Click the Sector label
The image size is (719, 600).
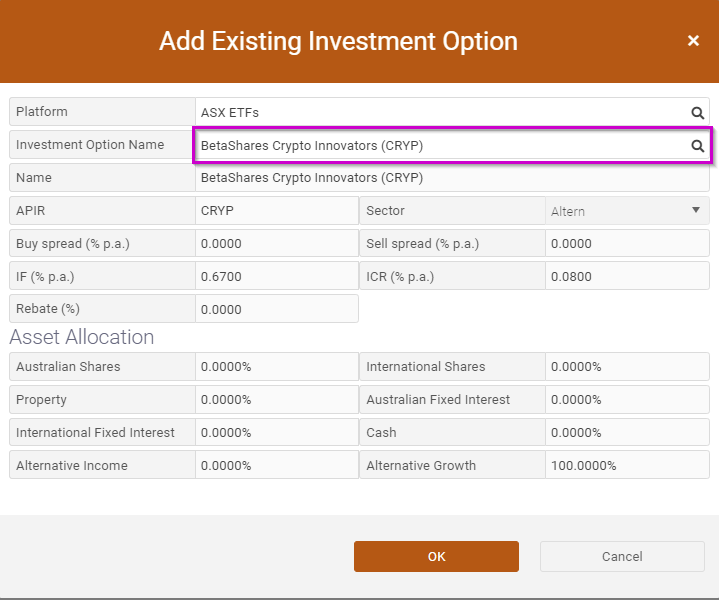tap(385, 211)
